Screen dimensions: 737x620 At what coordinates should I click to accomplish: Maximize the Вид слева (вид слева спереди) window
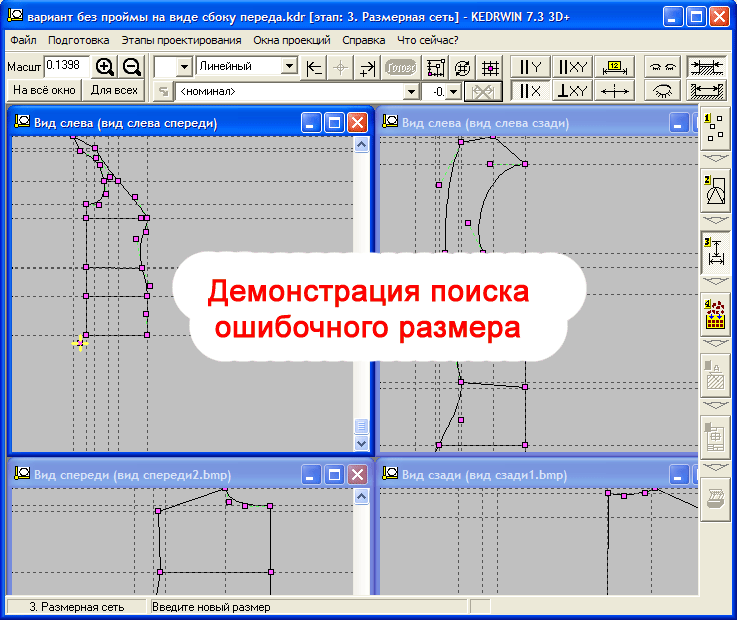(334, 123)
